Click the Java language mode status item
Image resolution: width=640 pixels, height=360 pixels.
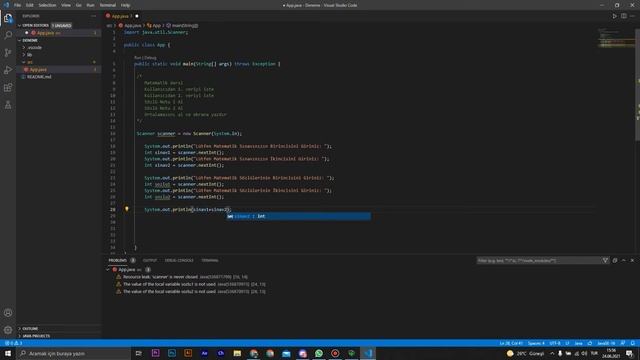point(578,343)
